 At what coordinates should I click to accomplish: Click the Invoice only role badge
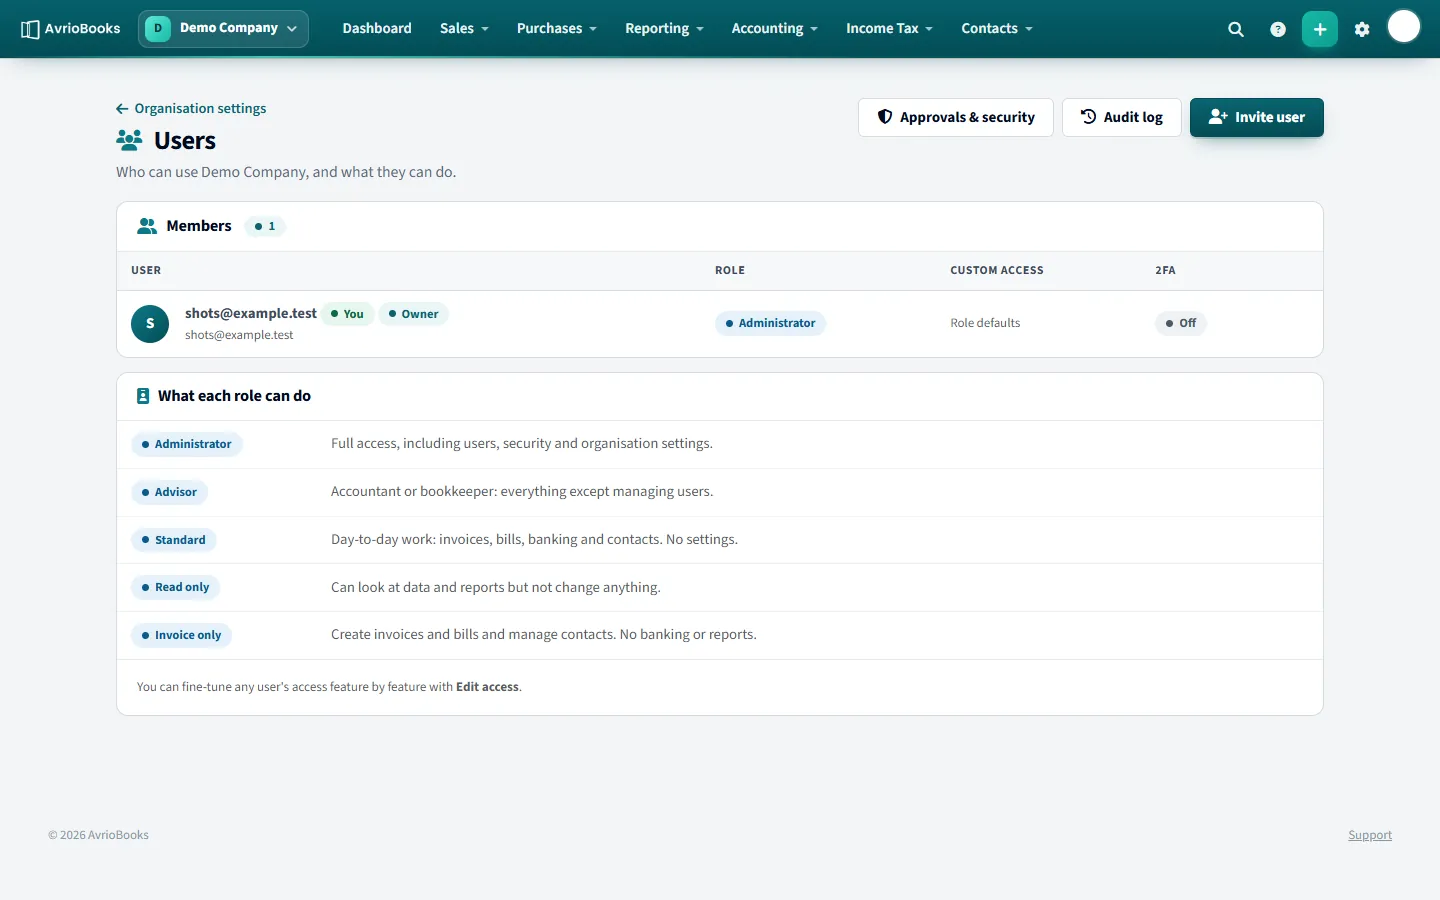[182, 635]
